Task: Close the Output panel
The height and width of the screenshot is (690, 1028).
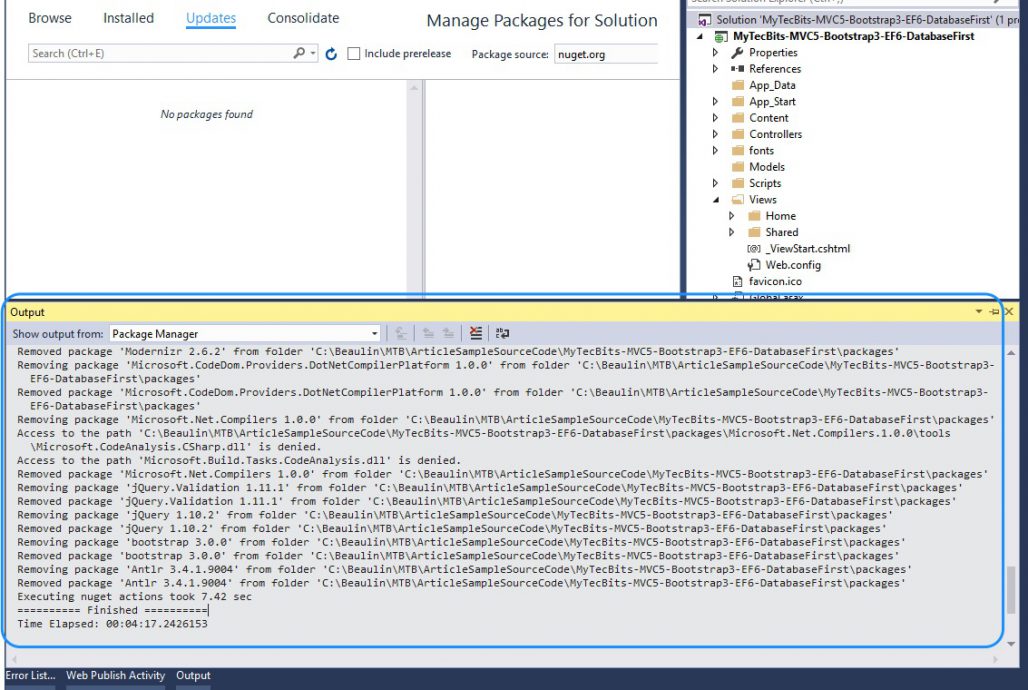Action: point(1009,312)
